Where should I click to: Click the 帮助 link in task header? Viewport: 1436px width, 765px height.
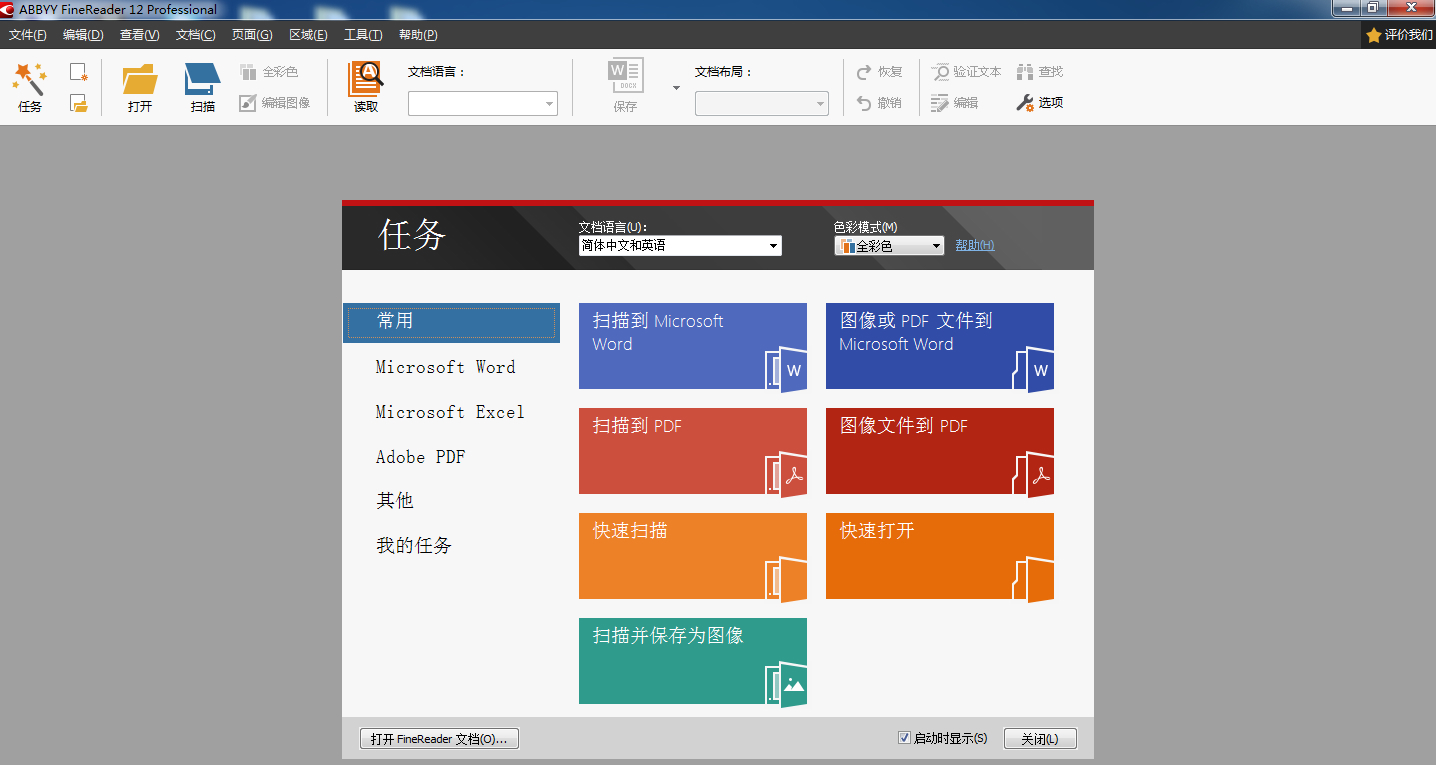[975, 245]
